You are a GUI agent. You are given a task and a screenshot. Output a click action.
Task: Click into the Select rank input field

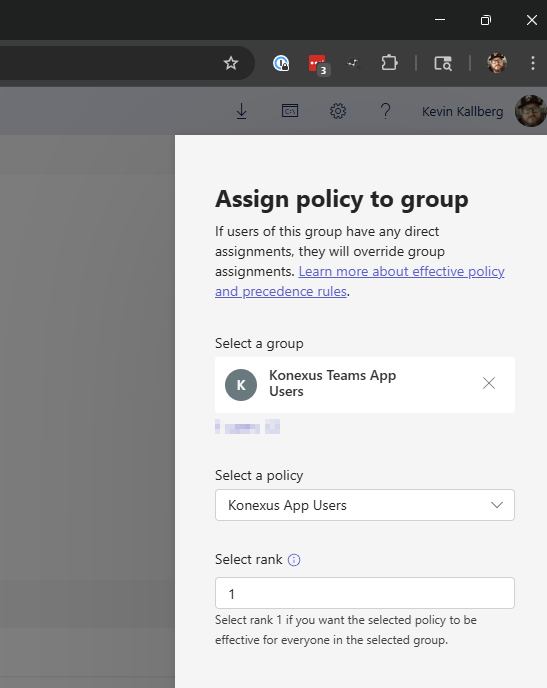365,593
